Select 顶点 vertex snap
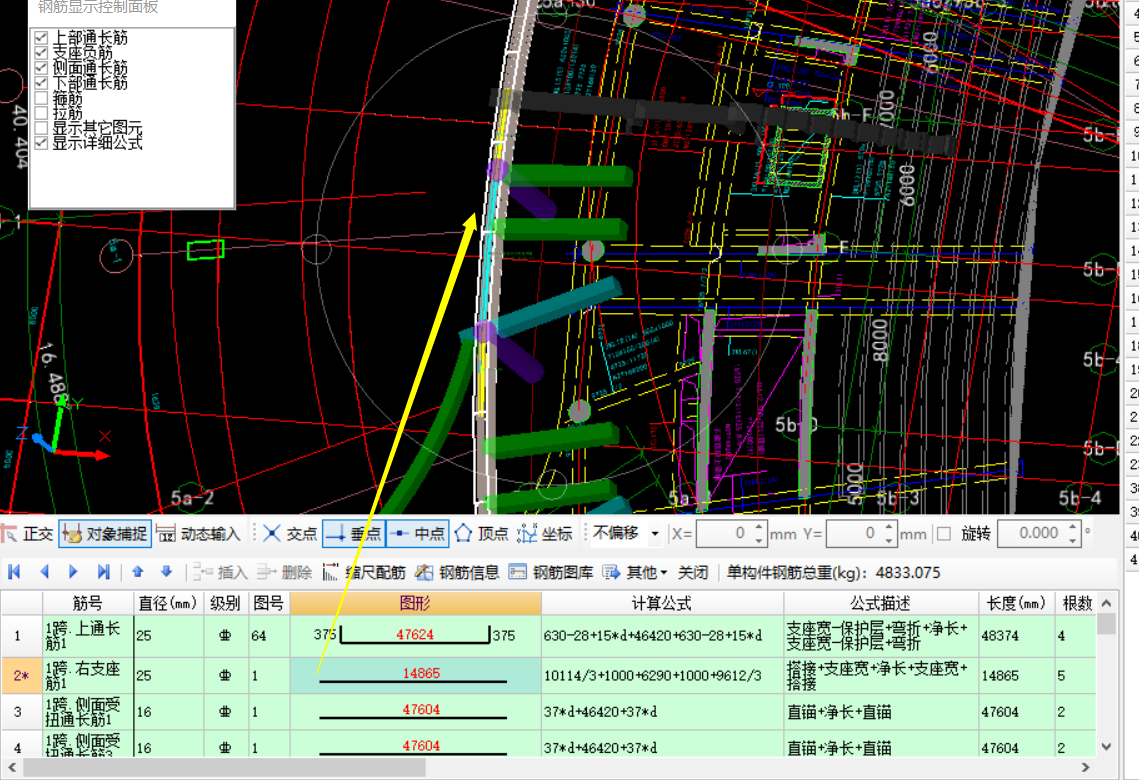 482,534
